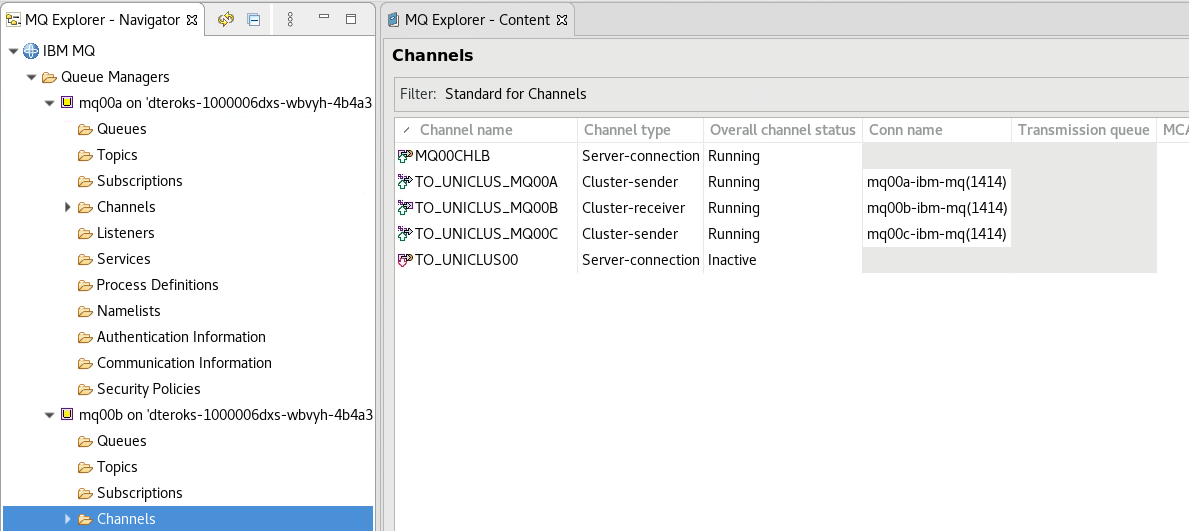
Task: Open the Navigator View Menu (three dots)
Action: tap(290, 19)
